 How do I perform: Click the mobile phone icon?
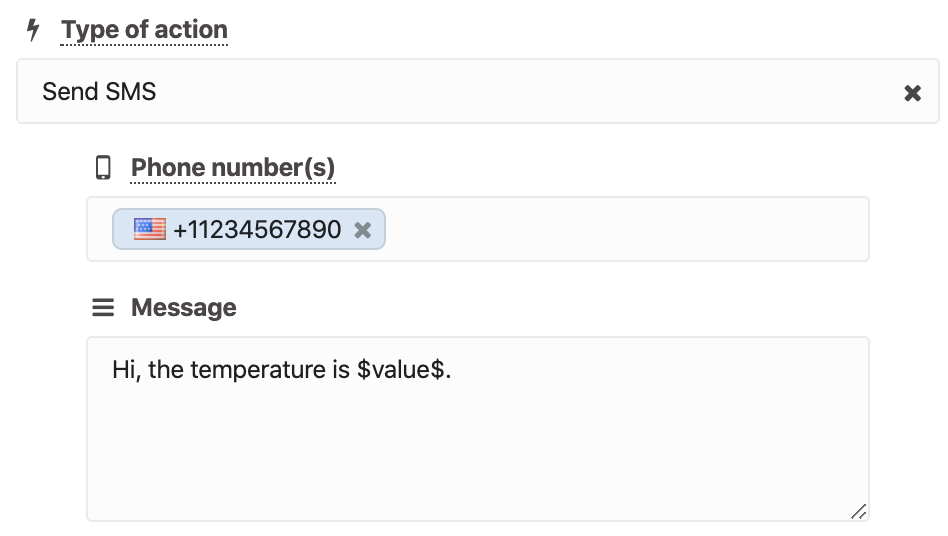(103, 167)
